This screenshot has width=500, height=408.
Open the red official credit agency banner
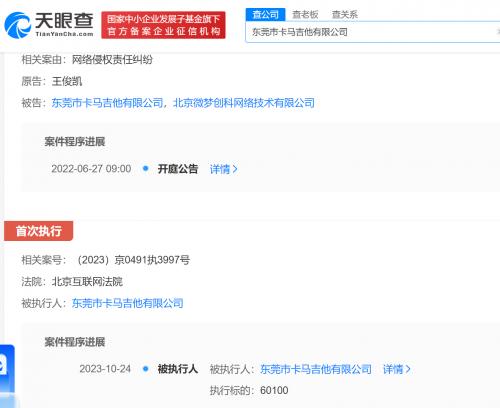click(x=163, y=25)
